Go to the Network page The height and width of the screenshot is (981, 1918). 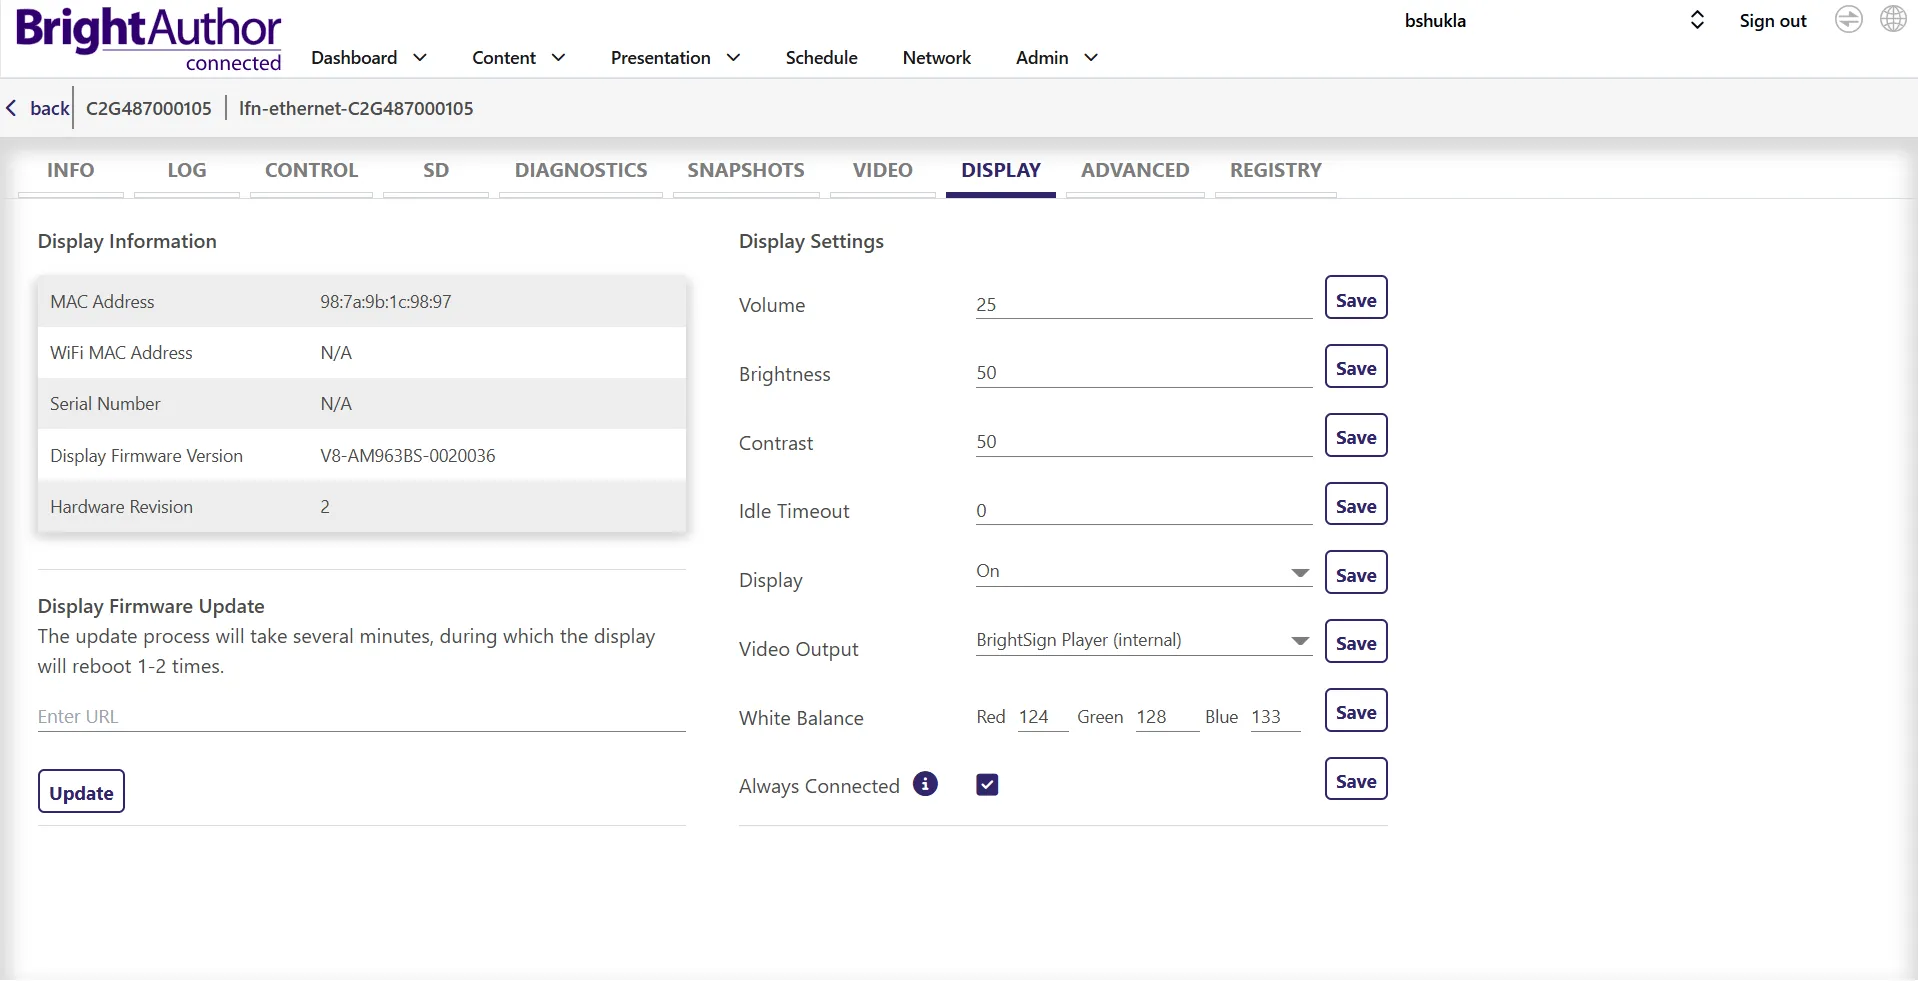[937, 58]
